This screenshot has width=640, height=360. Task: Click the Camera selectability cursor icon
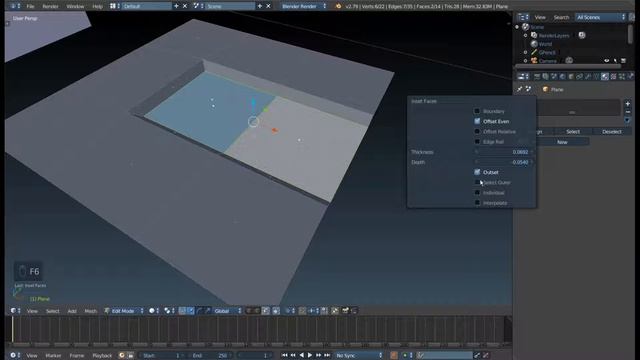pyautogui.click(x=615, y=60)
